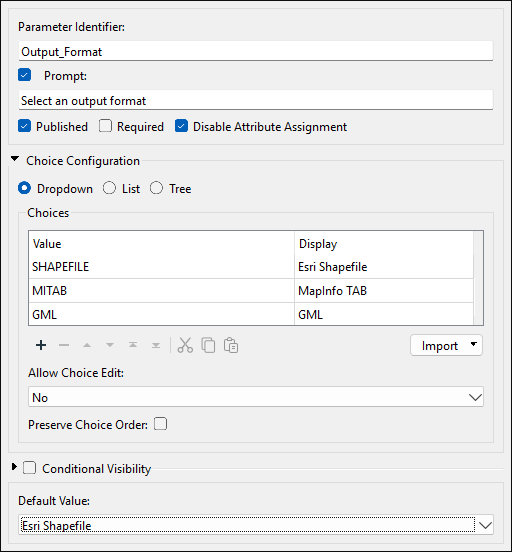This screenshot has width=512, height=552.
Task: Move choice to bottom icon
Action: 156,345
